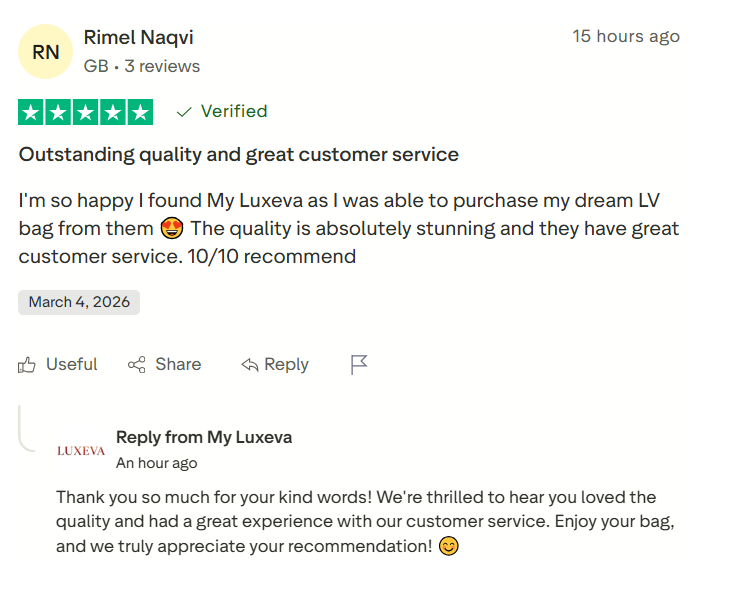Click the Luxeva company logo
The width and height of the screenshot is (732, 612).
pos(81,450)
